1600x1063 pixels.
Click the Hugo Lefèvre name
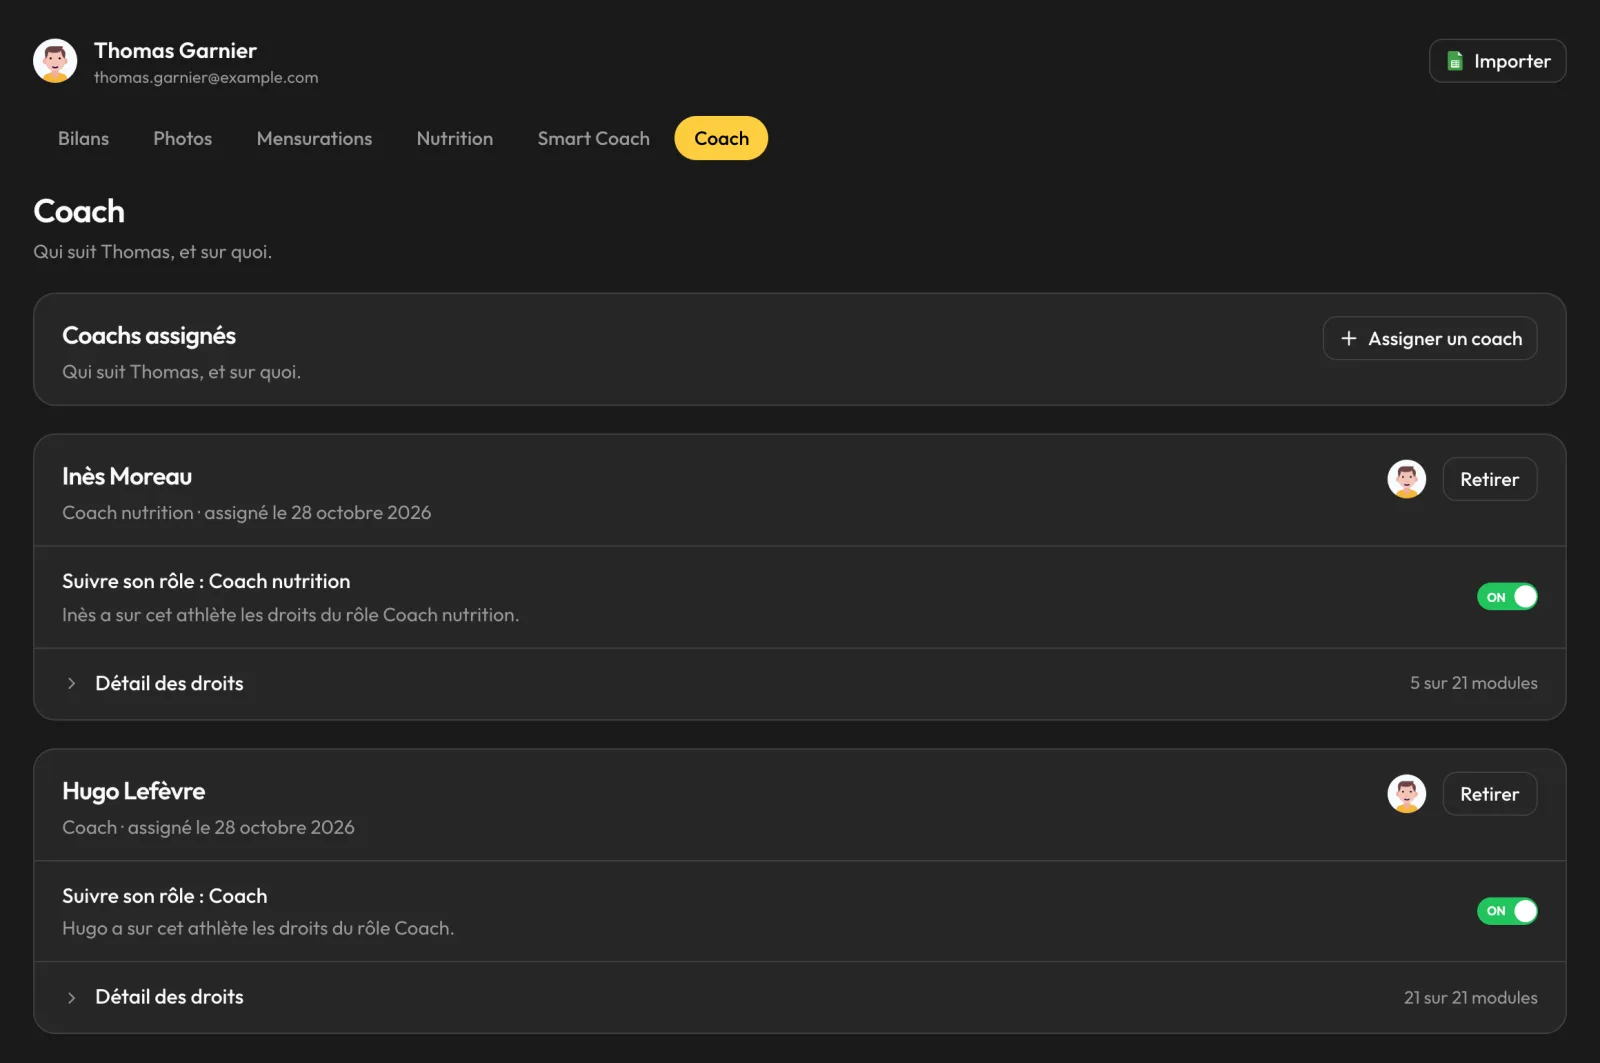[133, 791]
